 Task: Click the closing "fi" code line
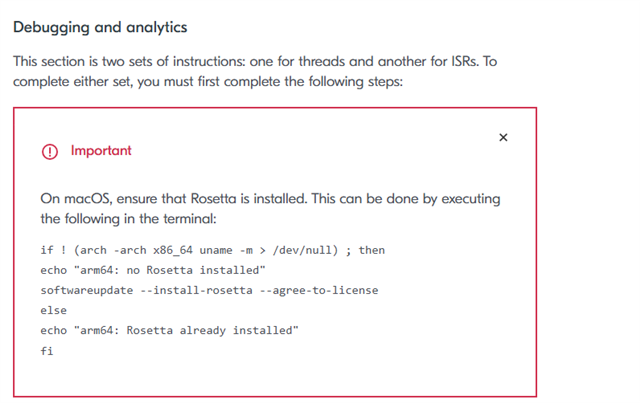pos(47,351)
